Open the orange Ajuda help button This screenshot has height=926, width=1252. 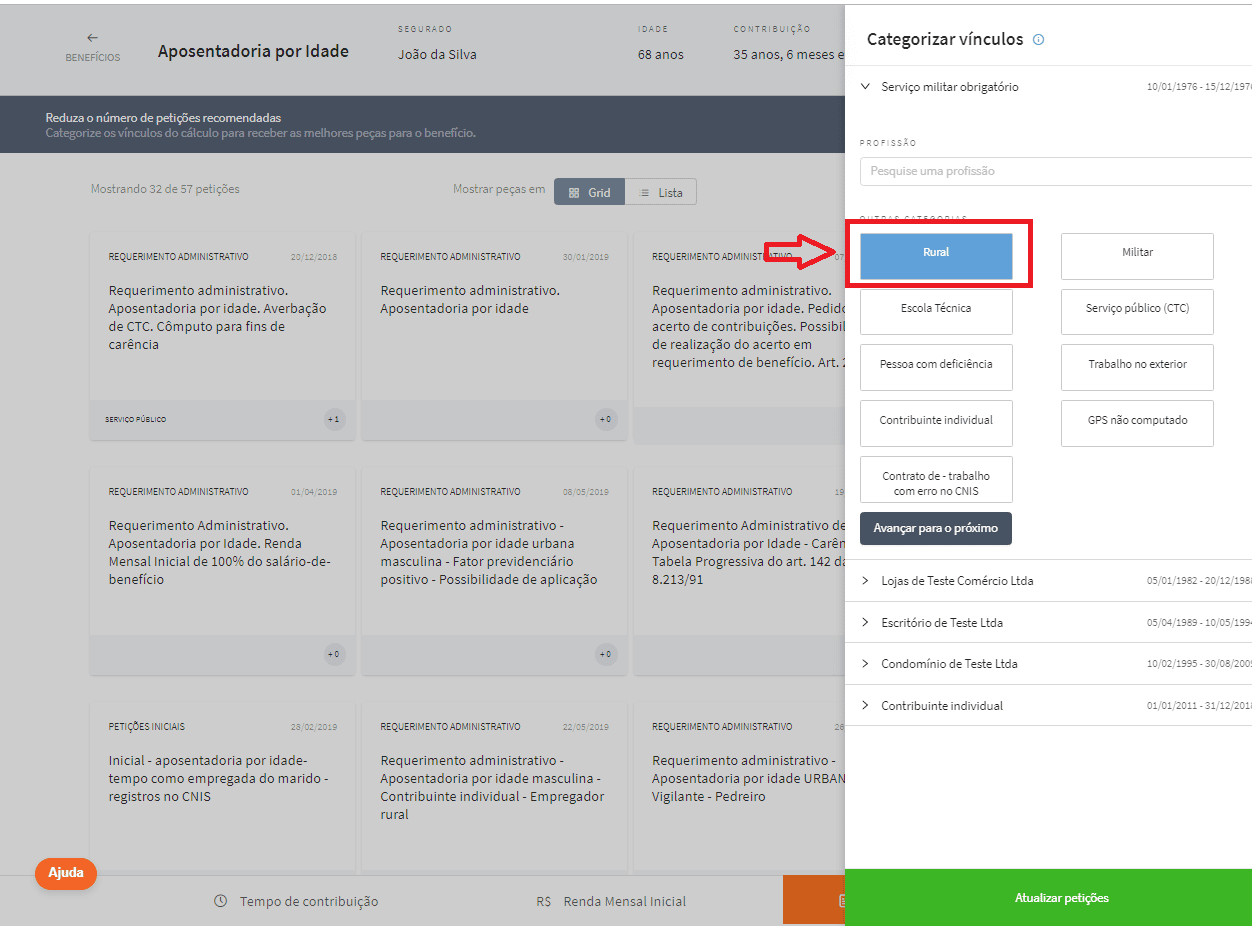(x=66, y=873)
